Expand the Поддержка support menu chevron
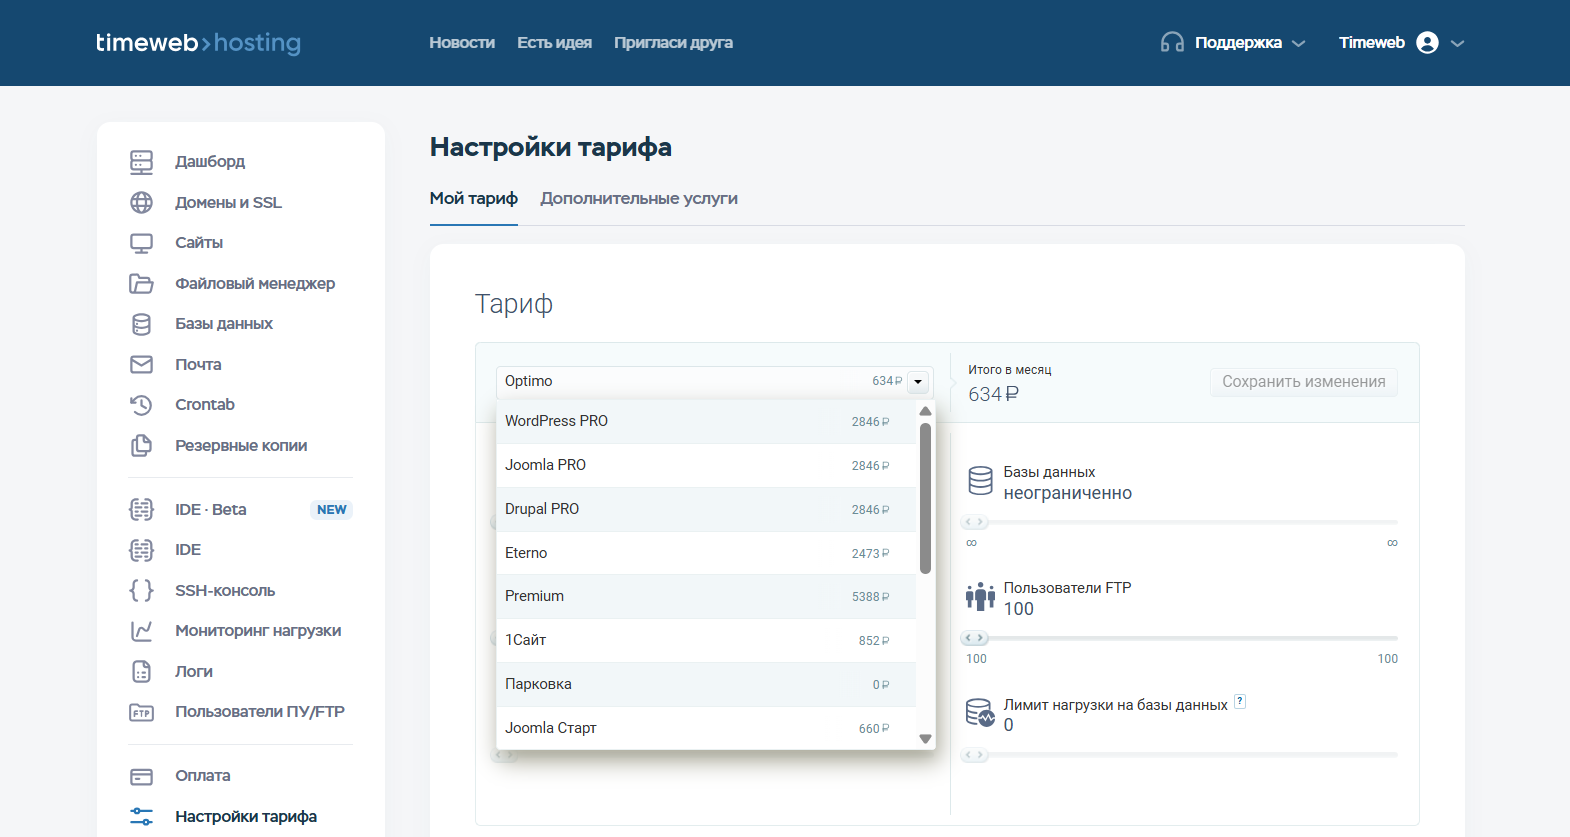The image size is (1570, 837). click(x=1299, y=44)
